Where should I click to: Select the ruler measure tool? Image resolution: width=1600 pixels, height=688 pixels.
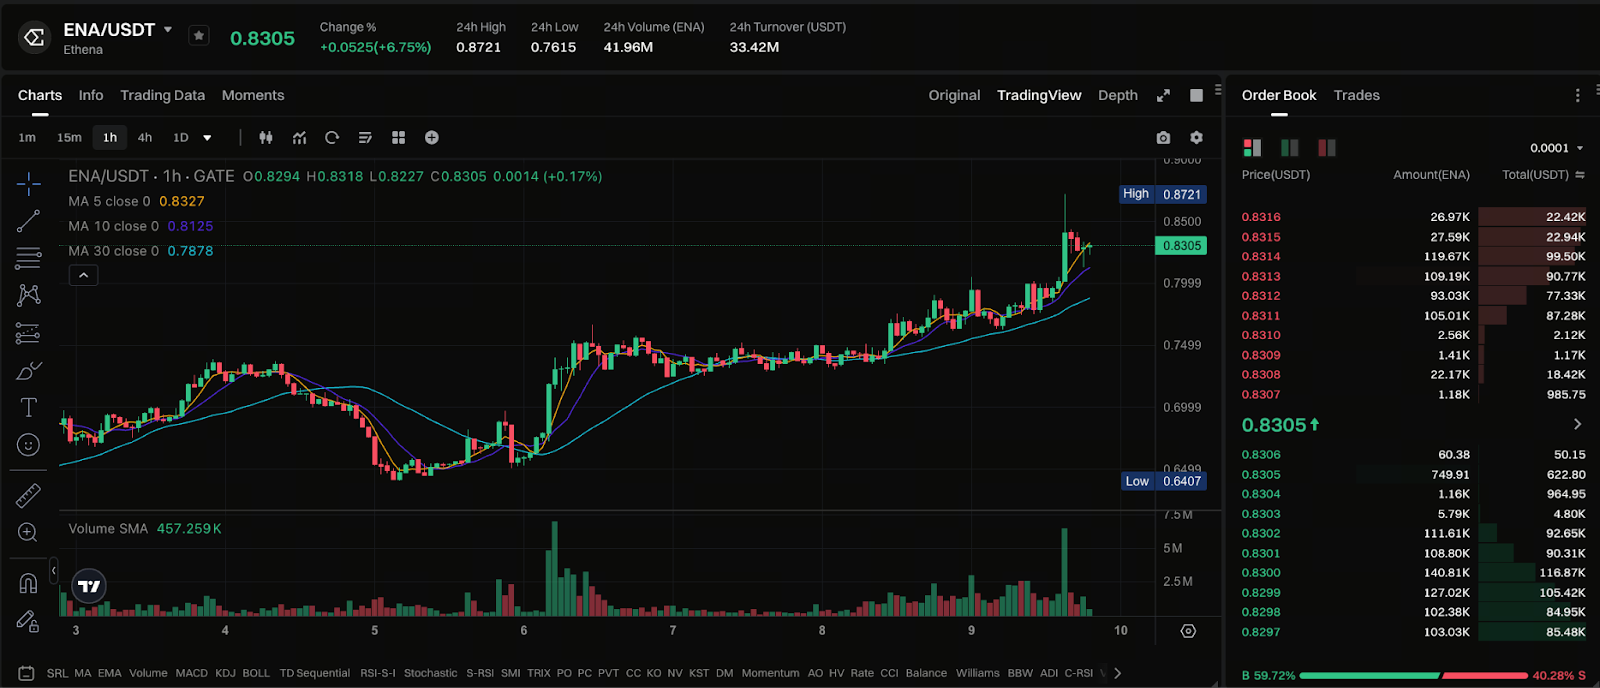tap(28, 495)
